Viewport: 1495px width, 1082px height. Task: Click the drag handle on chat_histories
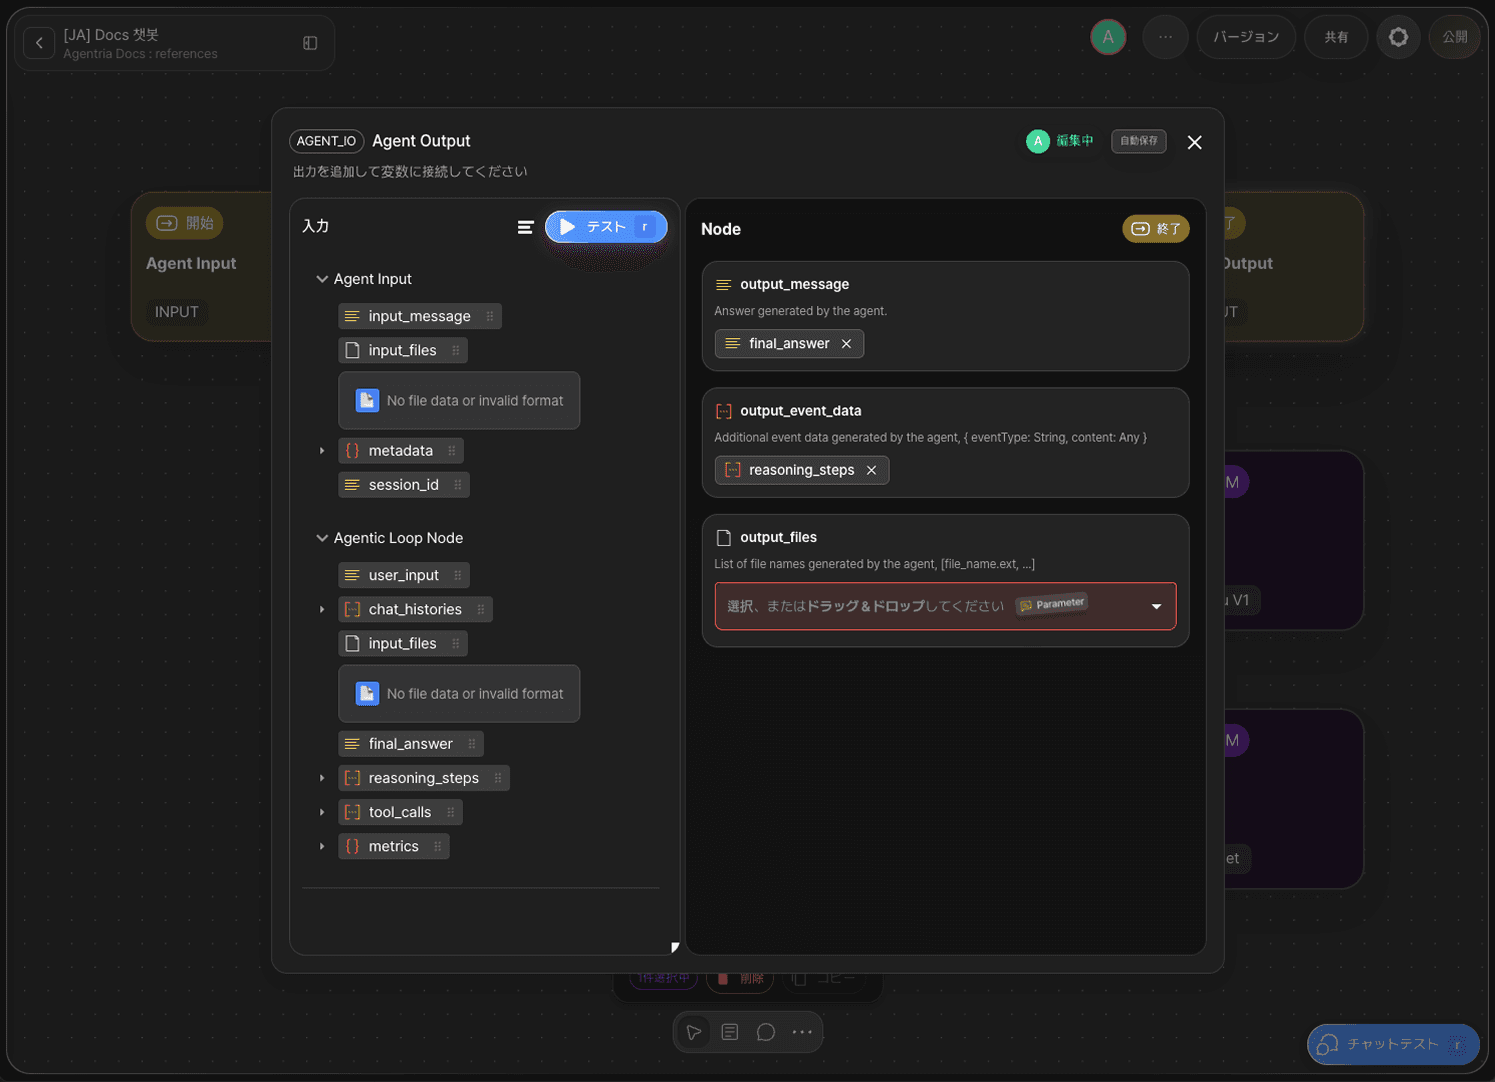[480, 610]
